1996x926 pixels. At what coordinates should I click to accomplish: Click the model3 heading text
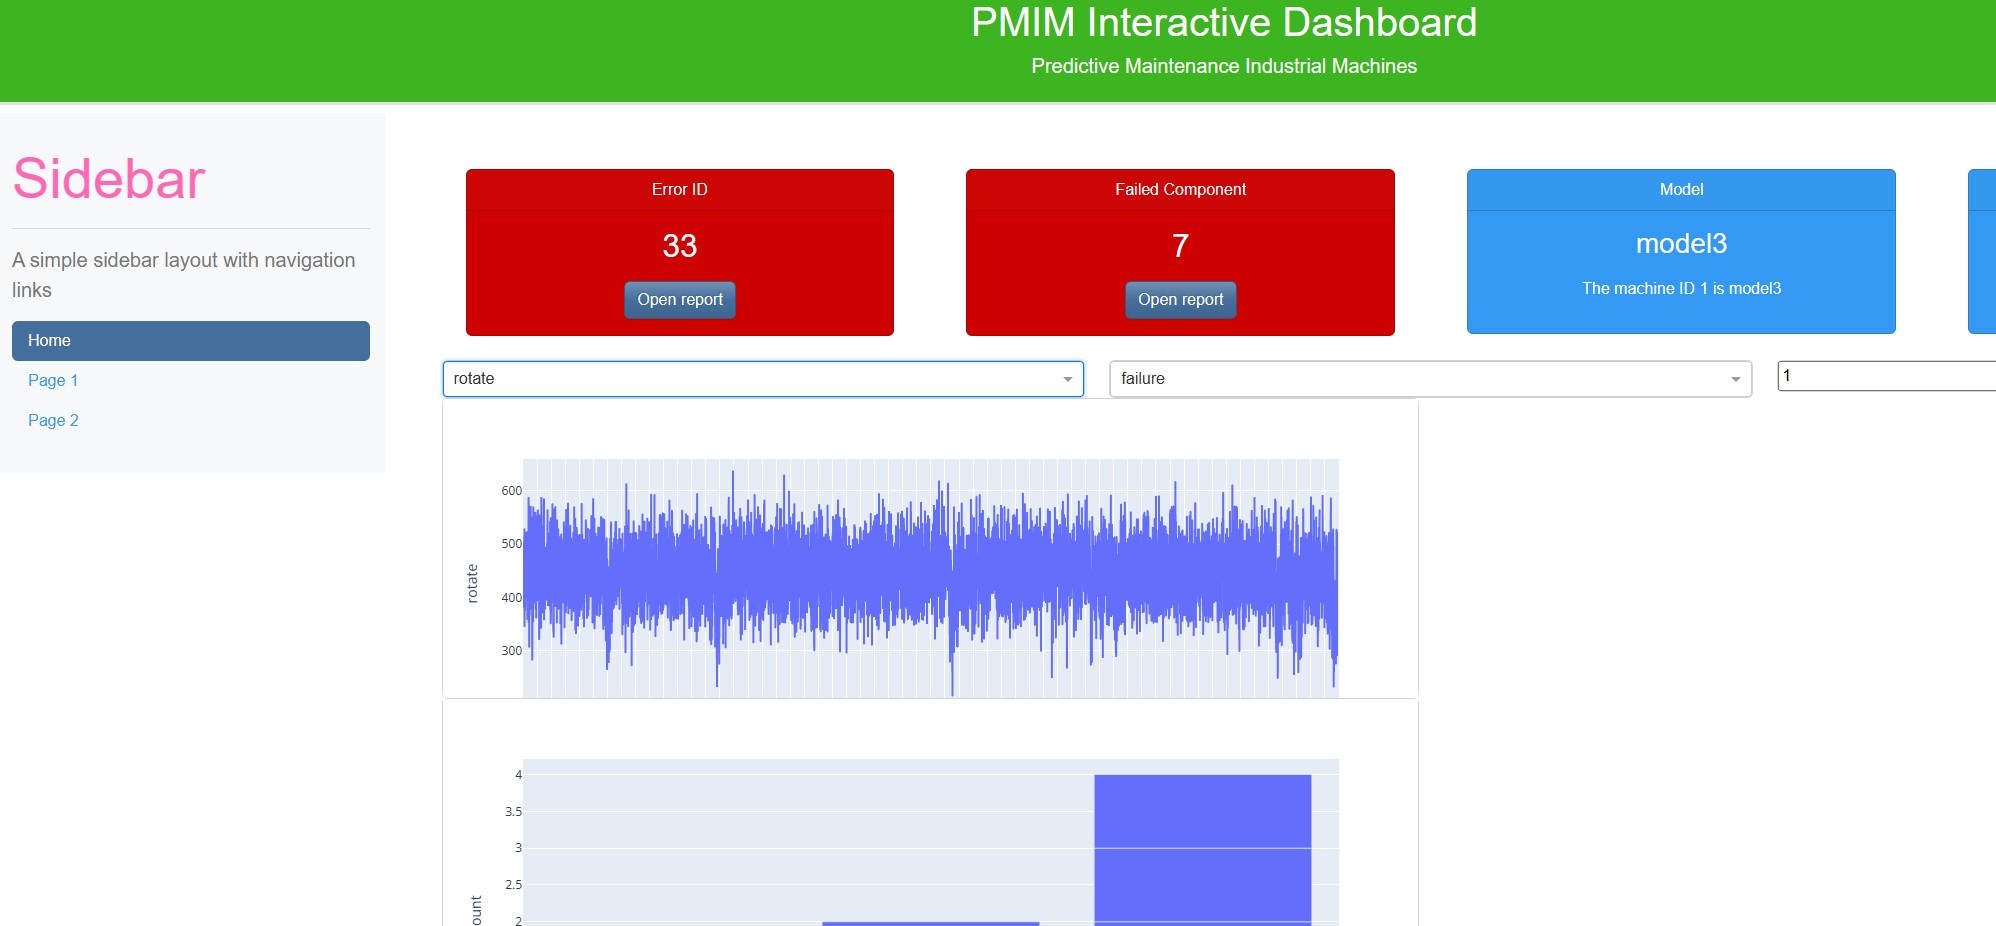1681,244
